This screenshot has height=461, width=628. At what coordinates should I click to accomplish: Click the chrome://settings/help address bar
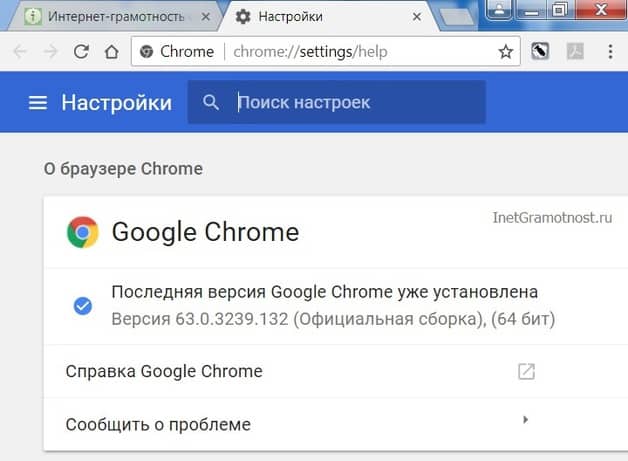[310, 52]
